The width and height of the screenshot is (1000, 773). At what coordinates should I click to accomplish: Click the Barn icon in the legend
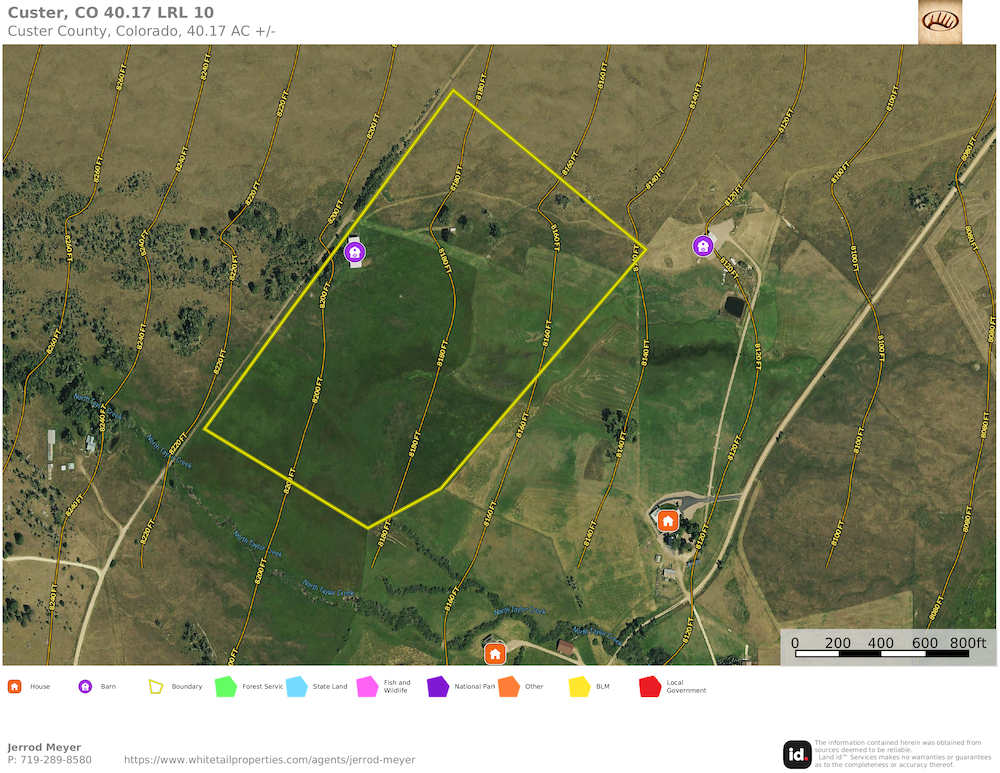85,686
